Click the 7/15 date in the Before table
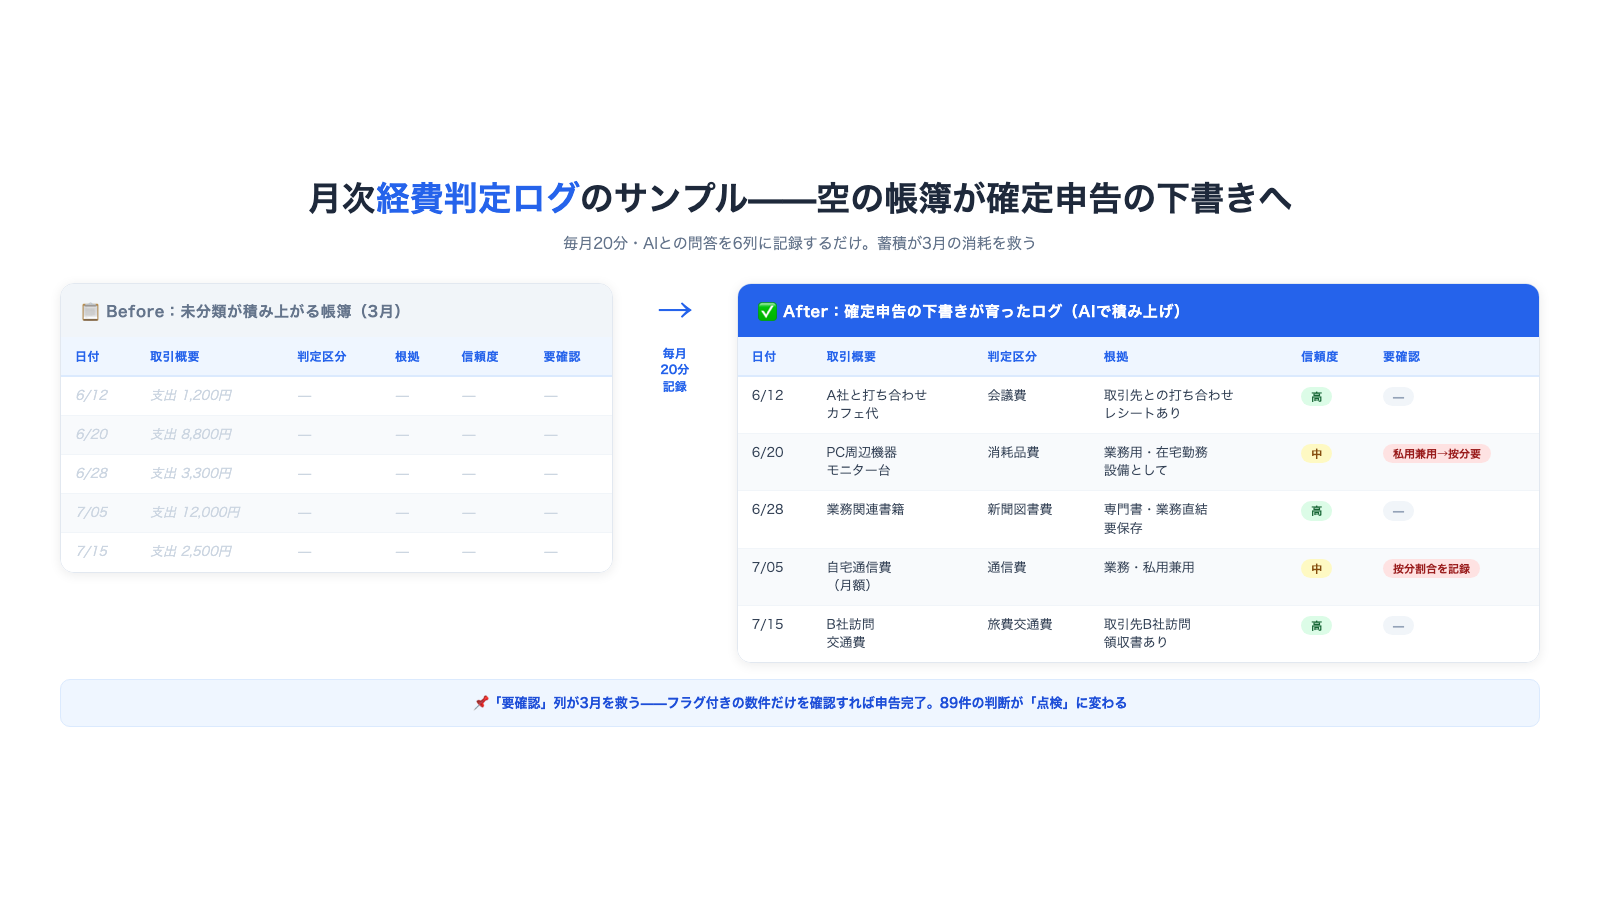Image resolution: width=1600 pixels, height=900 pixels. pos(92,552)
